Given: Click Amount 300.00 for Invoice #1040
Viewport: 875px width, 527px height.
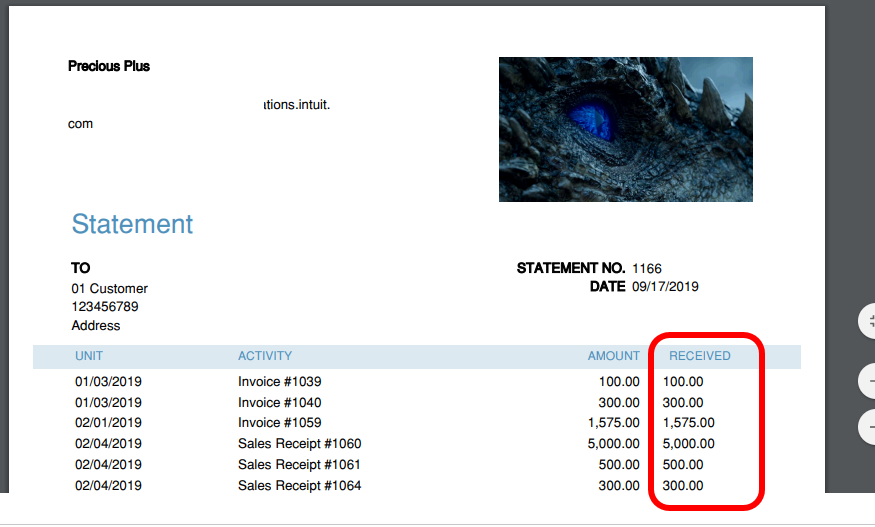Looking at the screenshot, I should click(619, 403).
